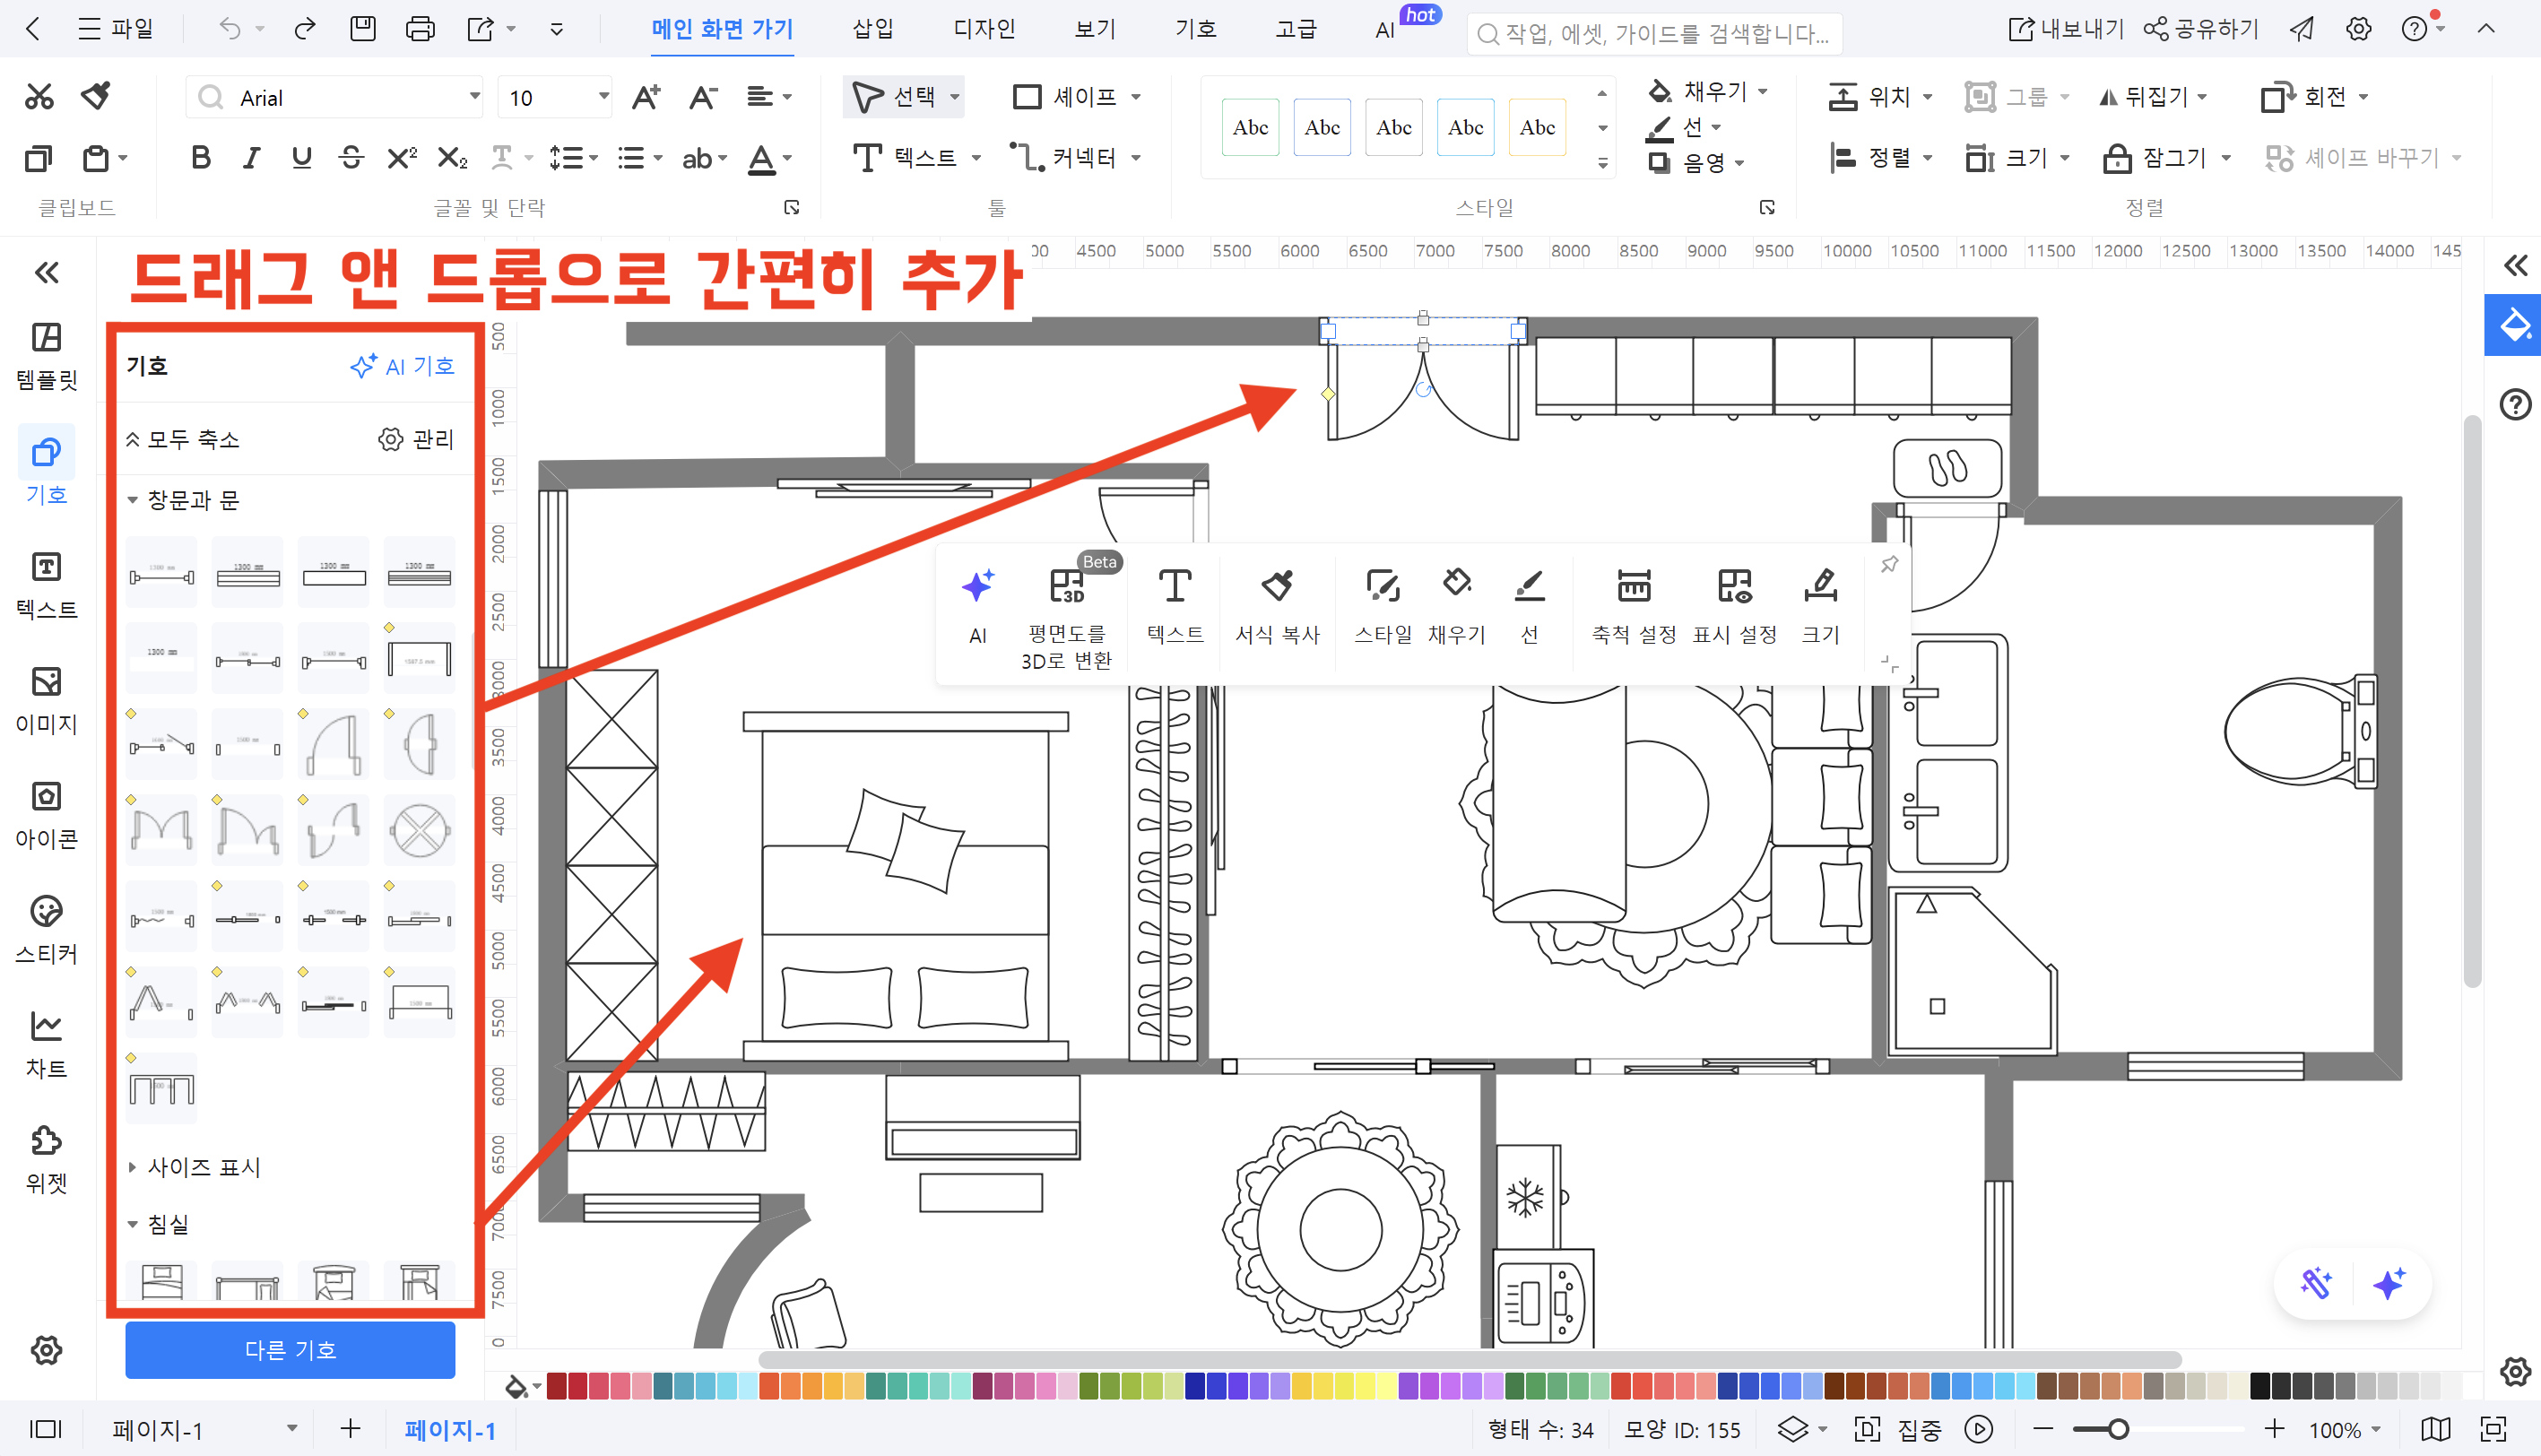Screen dimensions: 2541x1456
Task: Open 축척 설정 scale settings
Action: pyautogui.click(x=1632, y=605)
